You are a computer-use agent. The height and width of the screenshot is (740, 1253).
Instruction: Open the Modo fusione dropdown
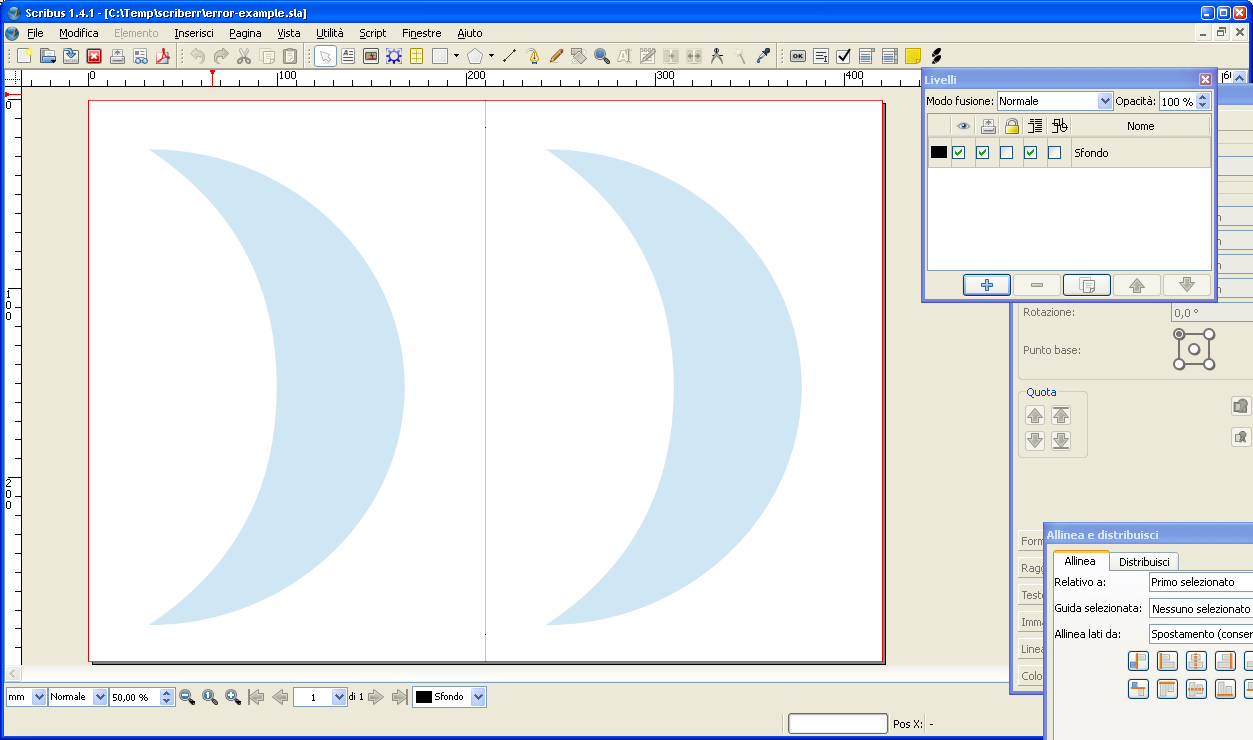[1055, 101]
